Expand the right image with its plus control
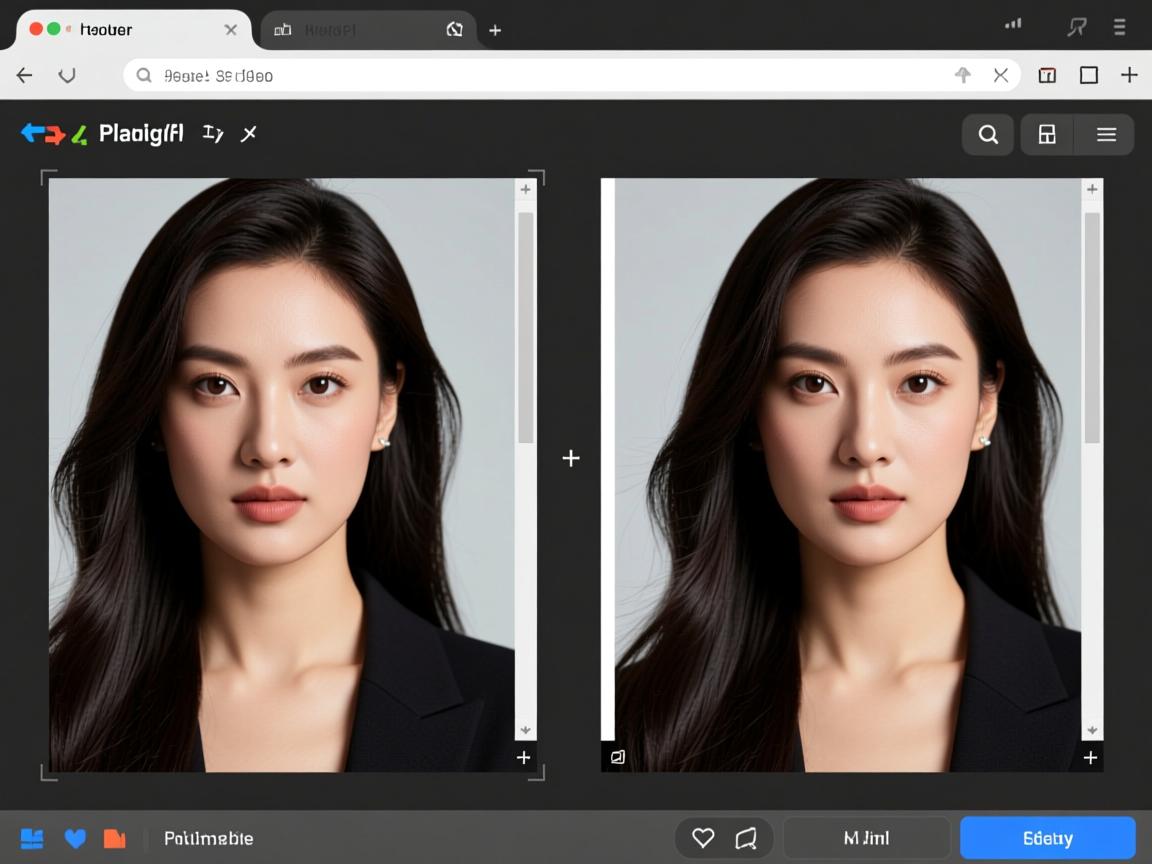This screenshot has height=864, width=1152. point(1090,757)
